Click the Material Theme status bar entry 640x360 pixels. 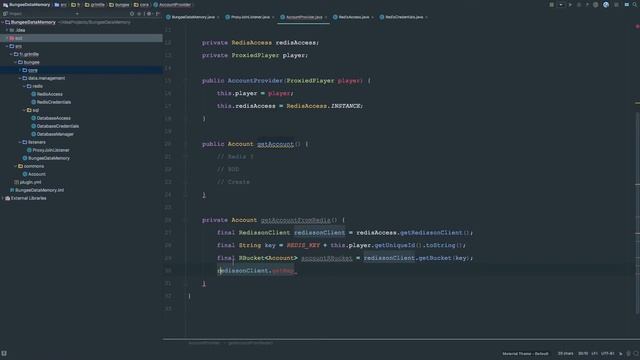pyautogui.click(x=525, y=353)
